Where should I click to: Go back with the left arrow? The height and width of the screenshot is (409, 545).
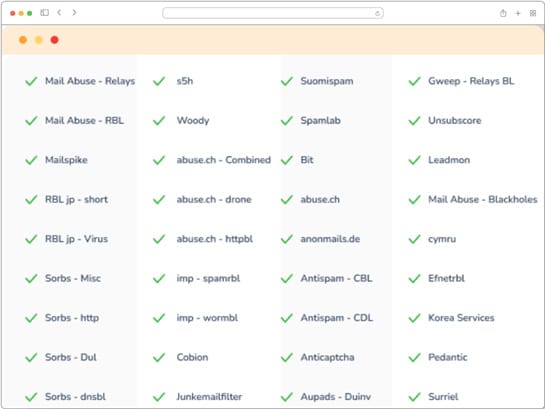pos(59,13)
